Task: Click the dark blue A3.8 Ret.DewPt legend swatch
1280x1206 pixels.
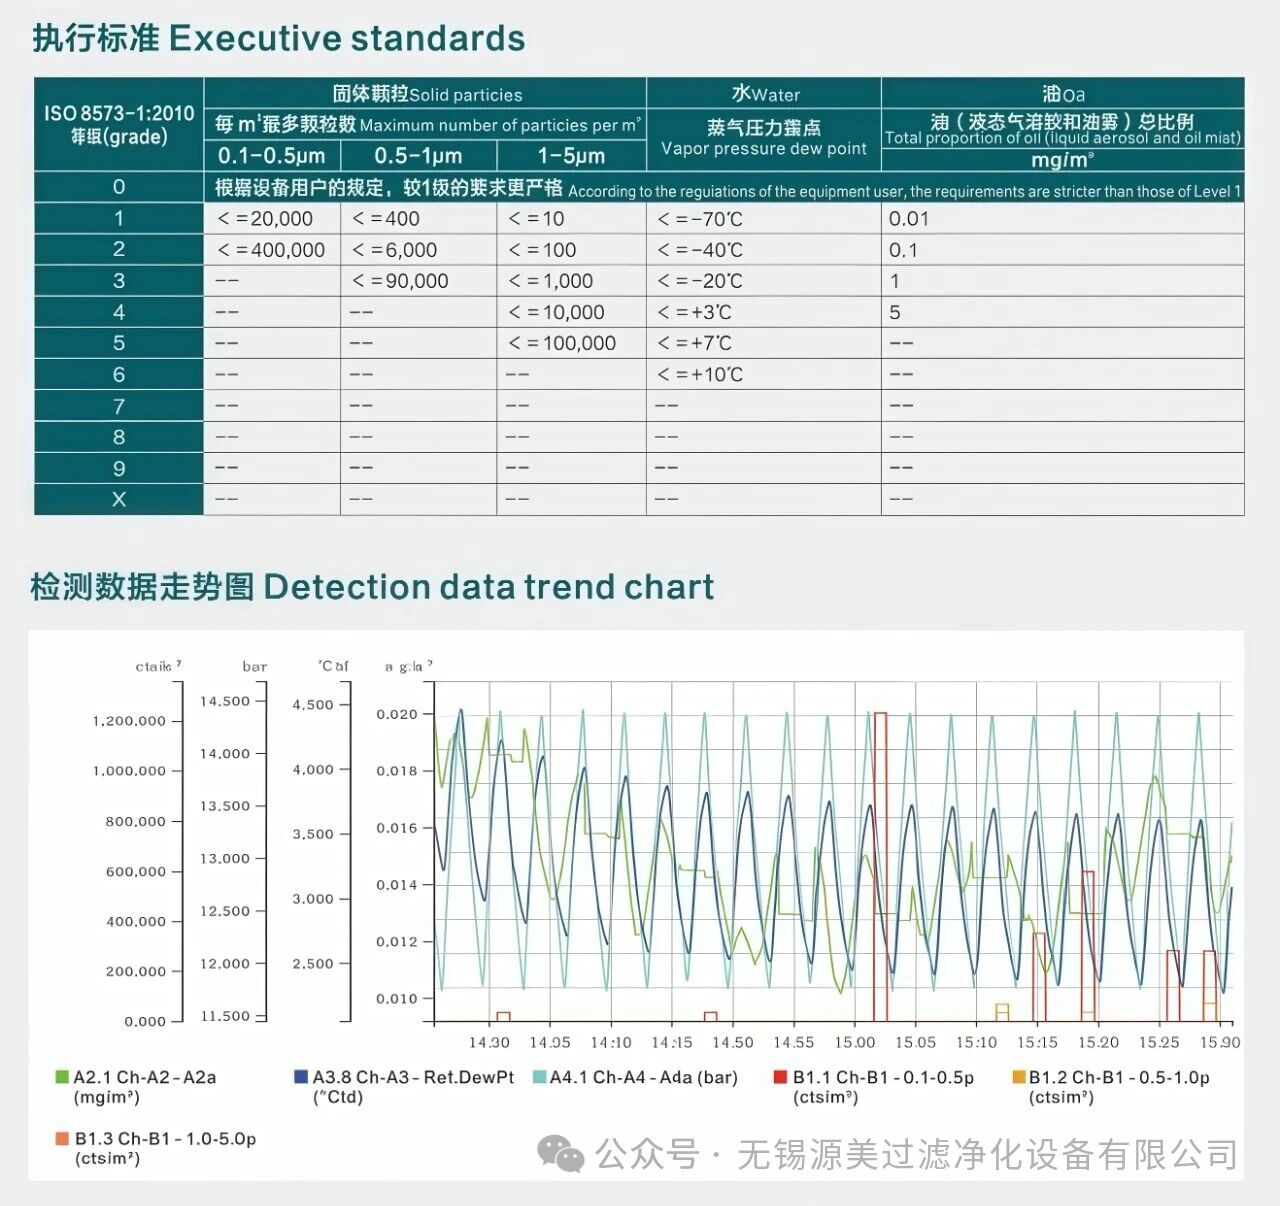Action: coord(301,1077)
